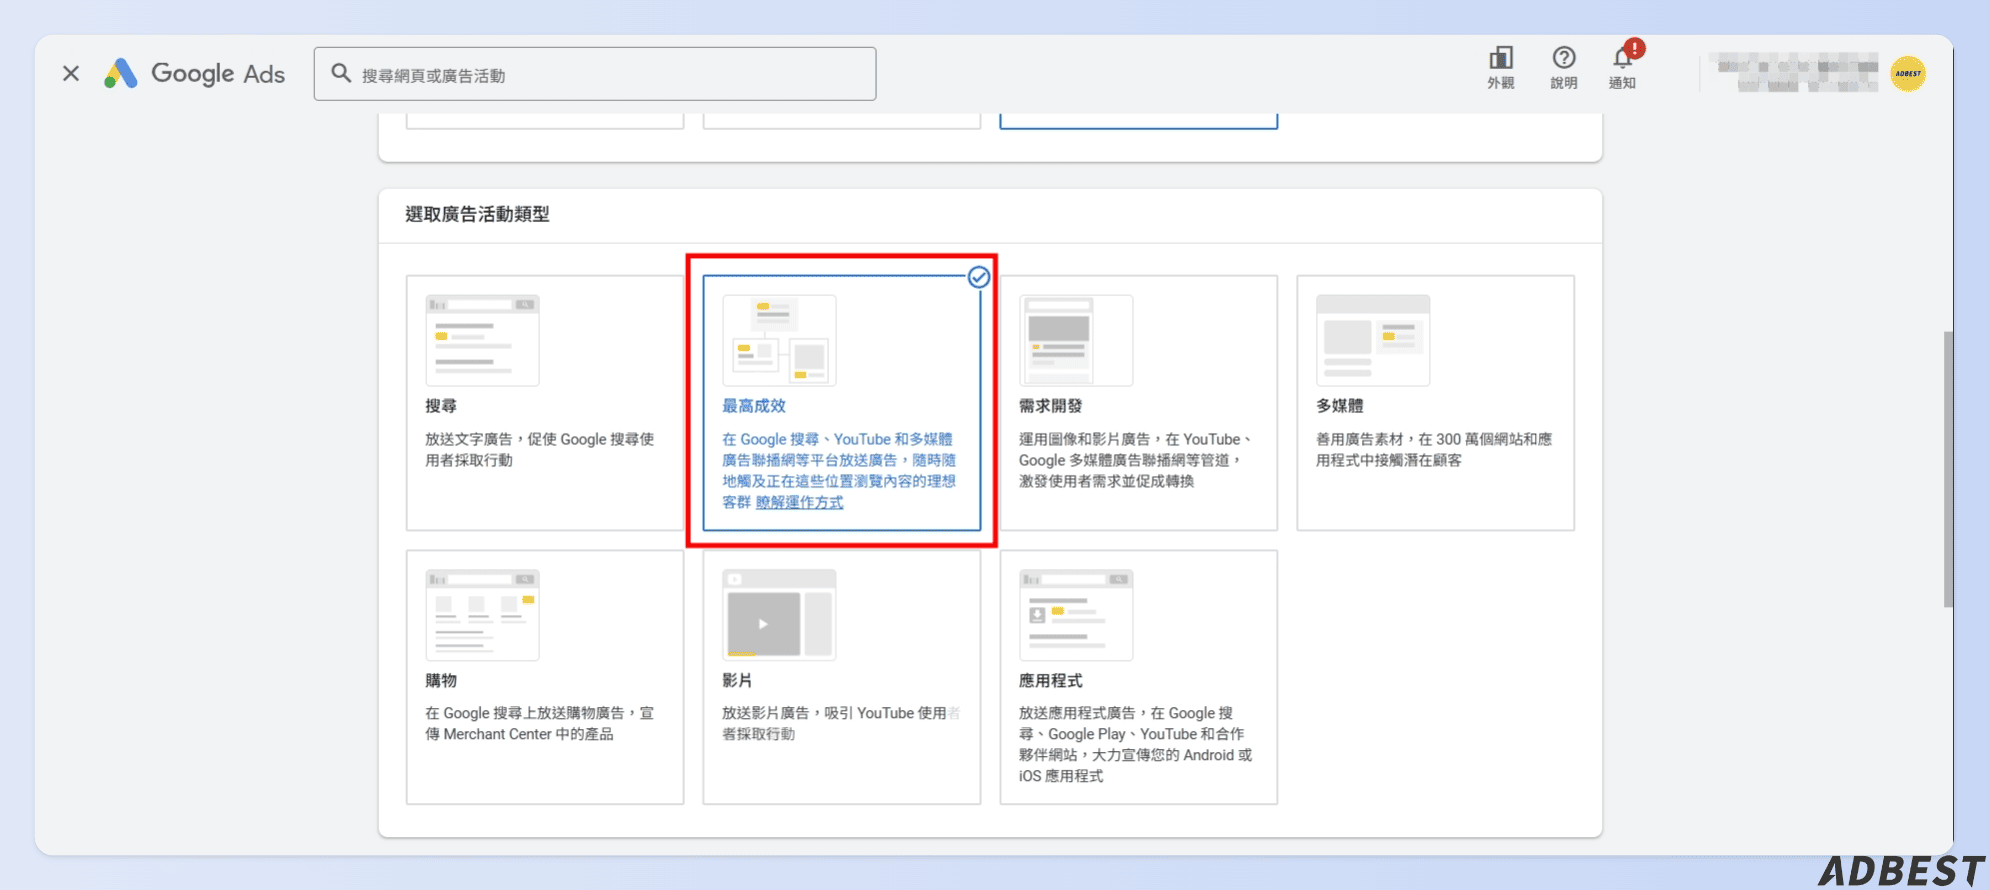Click the yellow ADBEST account avatar

(x=1908, y=73)
